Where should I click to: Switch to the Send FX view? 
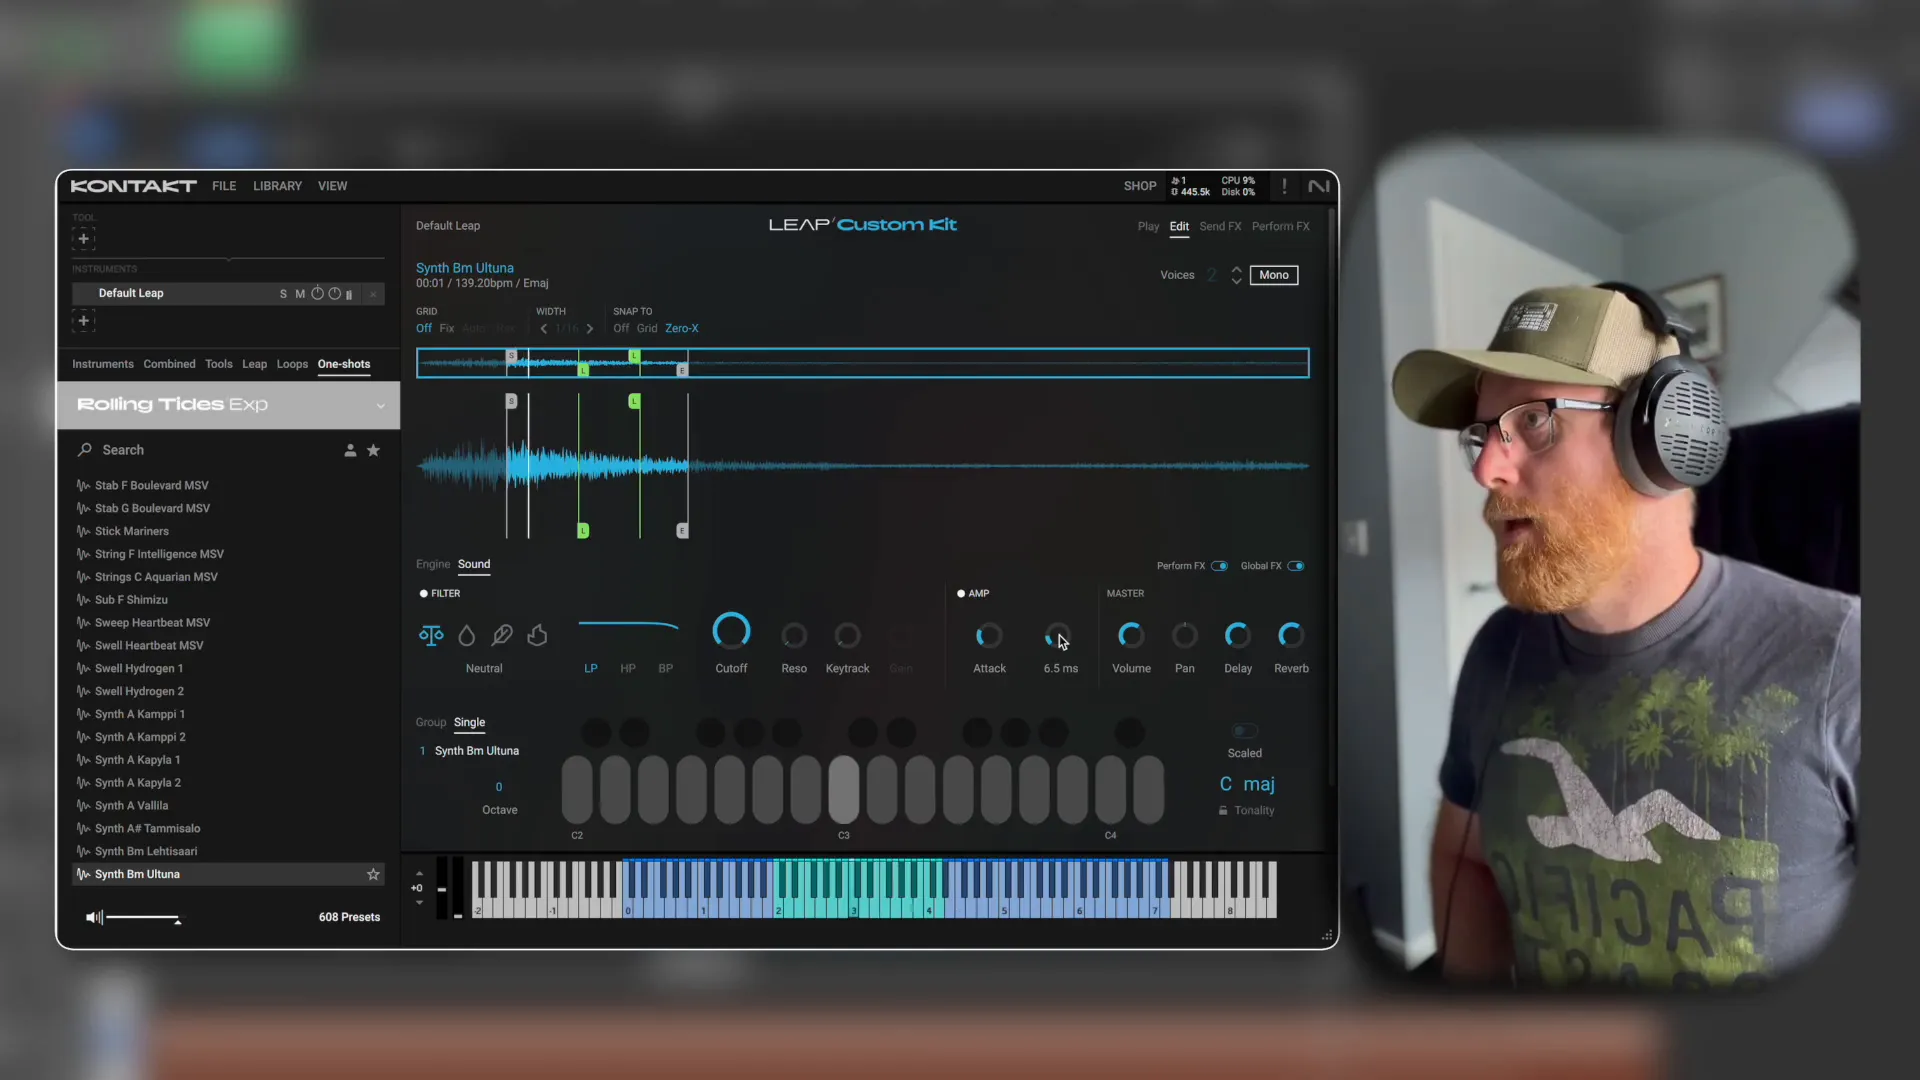[x=1220, y=227]
